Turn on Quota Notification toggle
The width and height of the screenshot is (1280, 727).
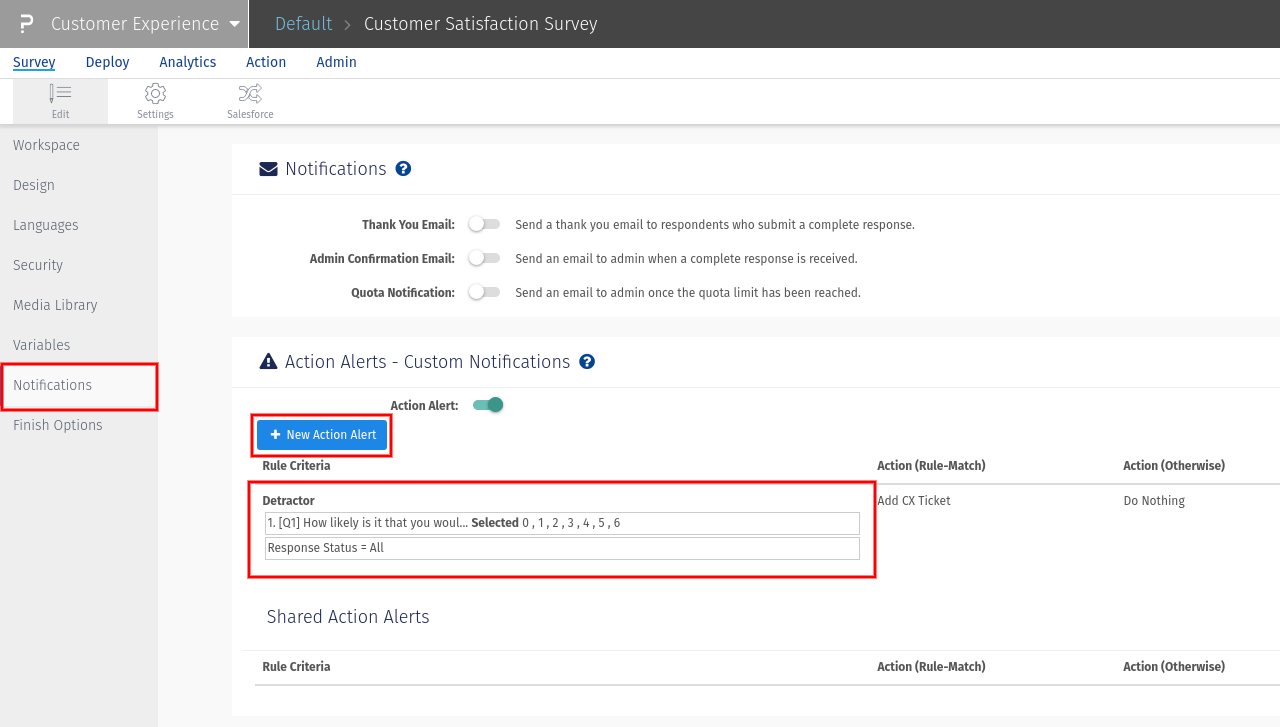484,292
